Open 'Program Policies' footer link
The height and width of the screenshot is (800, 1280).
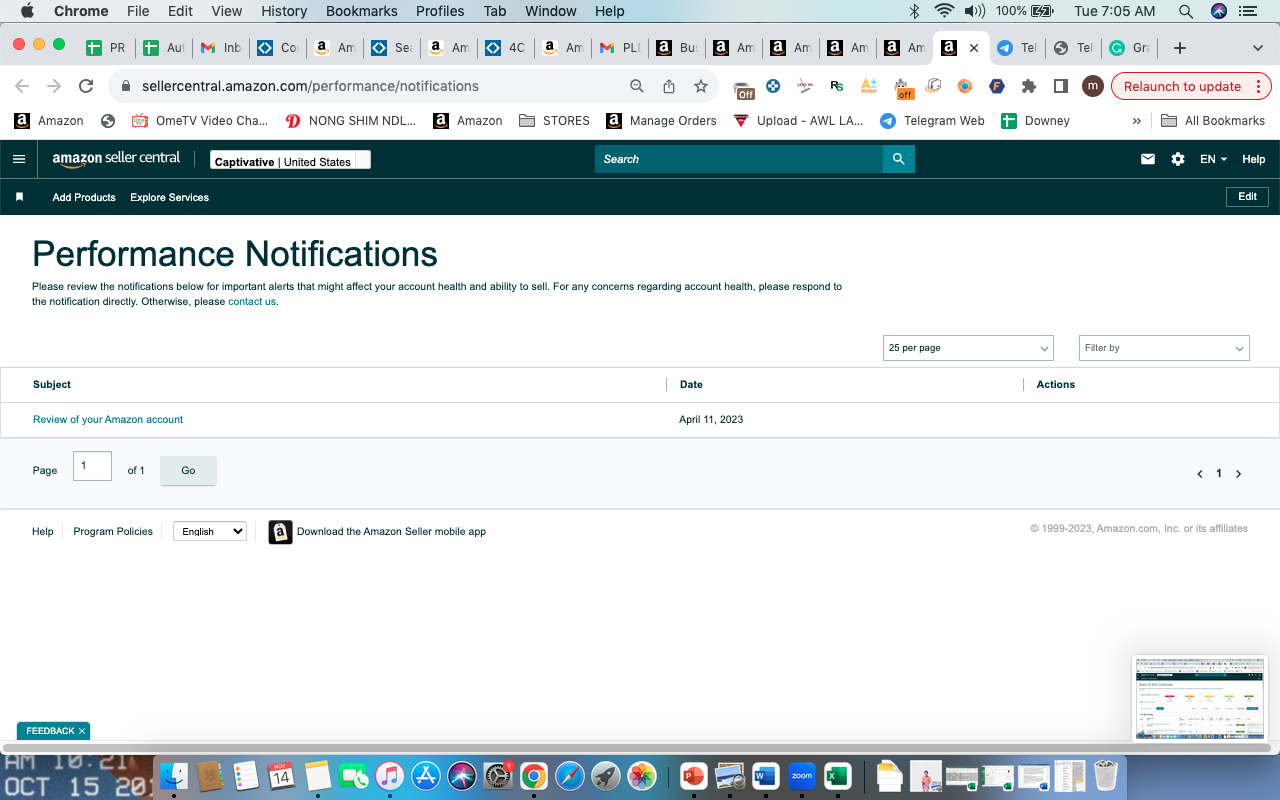tap(113, 532)
